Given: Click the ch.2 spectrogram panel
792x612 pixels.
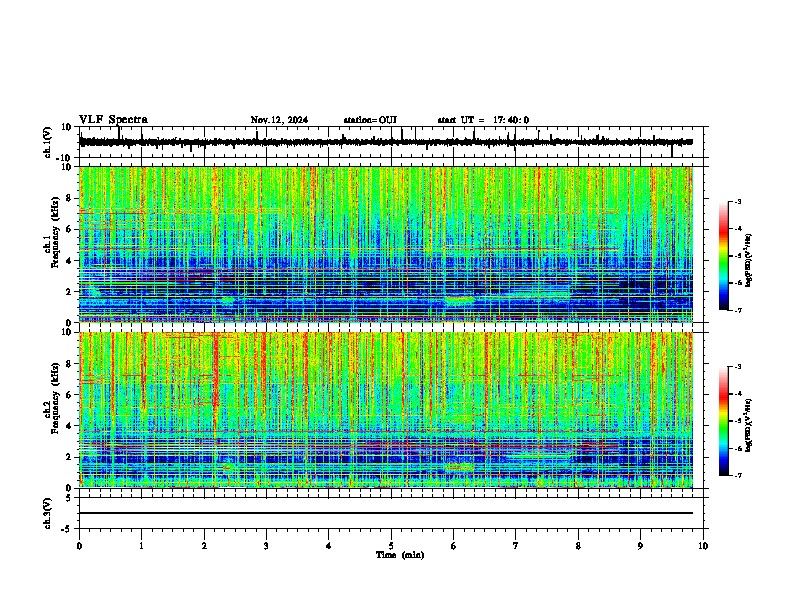Looking at the screenshot, I should (x=386, y=410).
